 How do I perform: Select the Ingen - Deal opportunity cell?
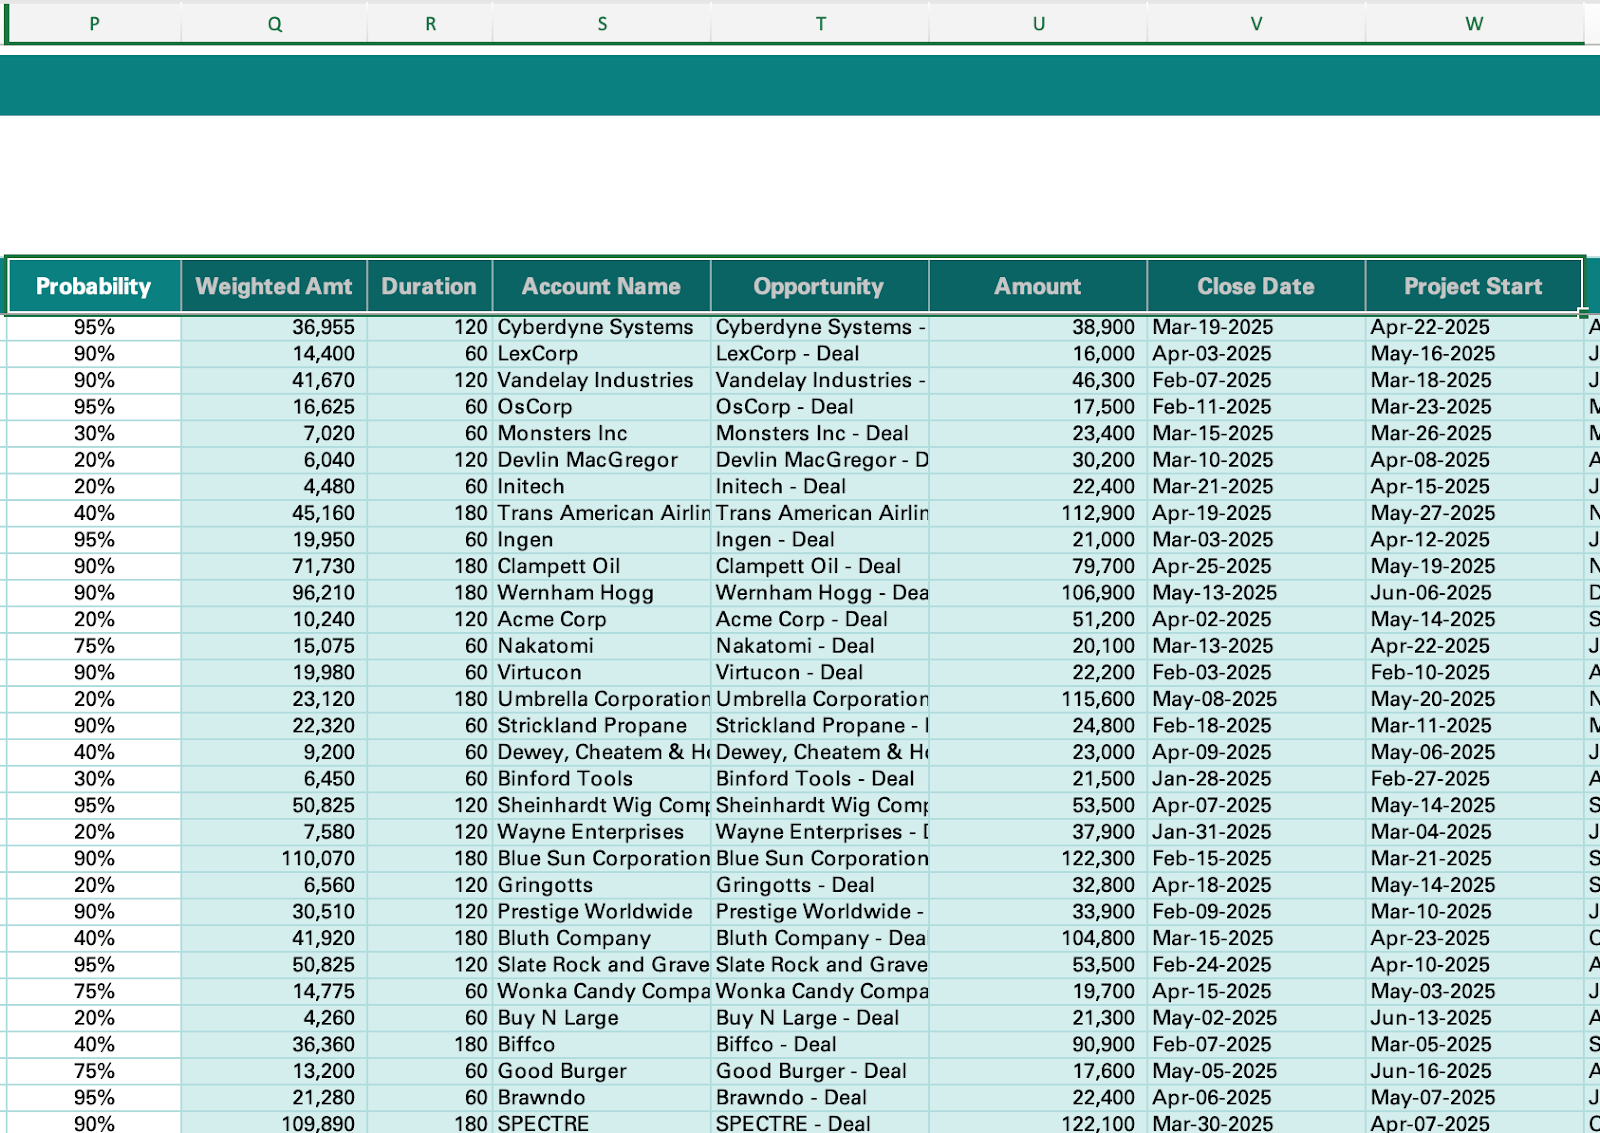(820, 540)
